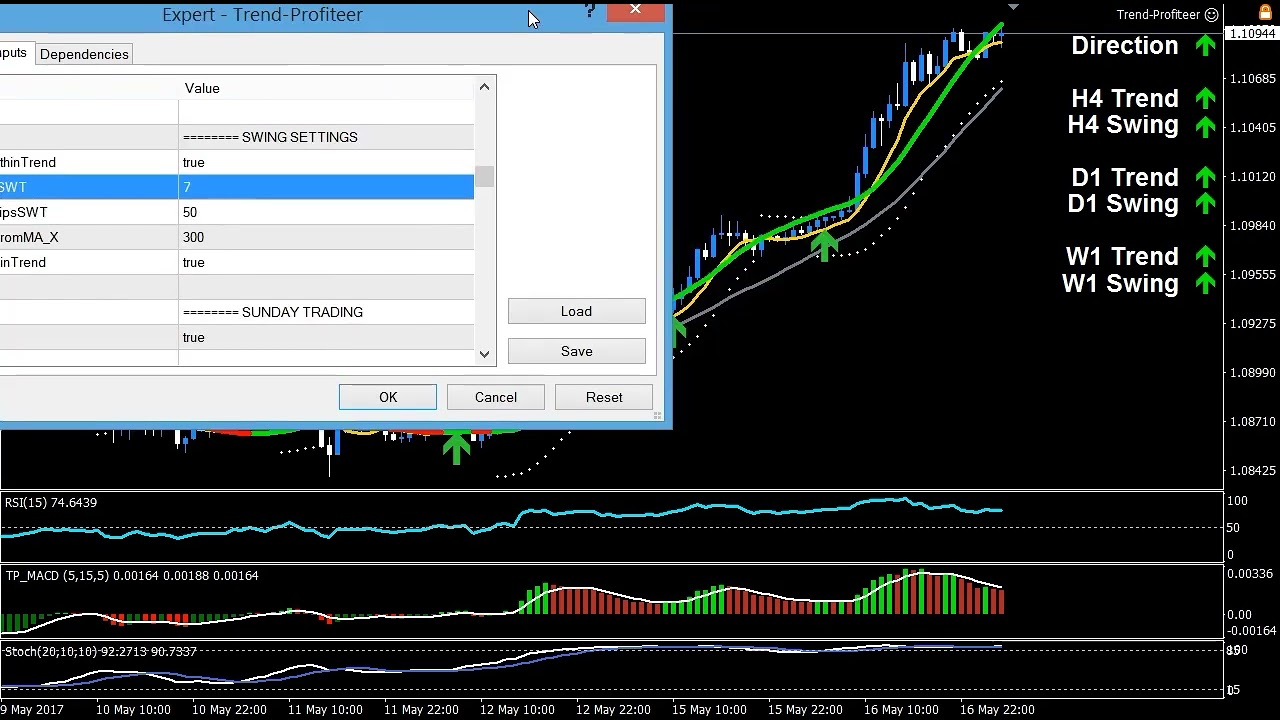Click the Direction up arrow

tap(1205, 45)
